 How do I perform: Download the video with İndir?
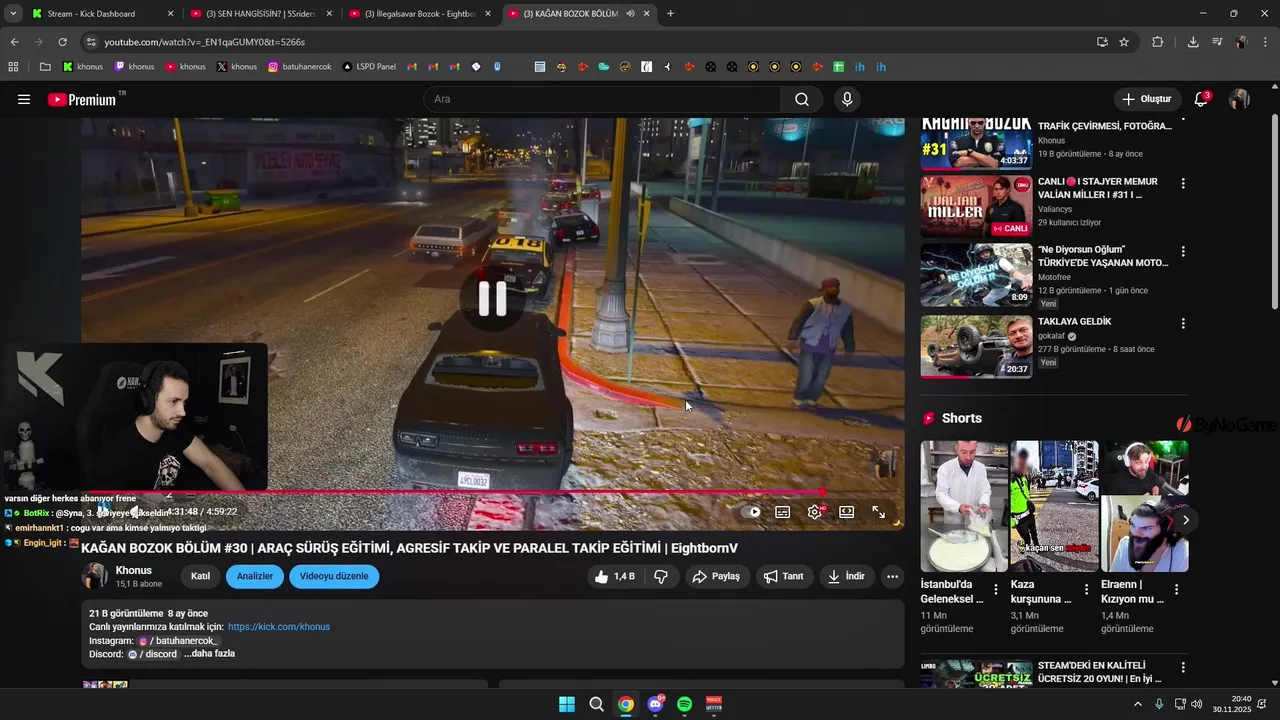point(846,576)
